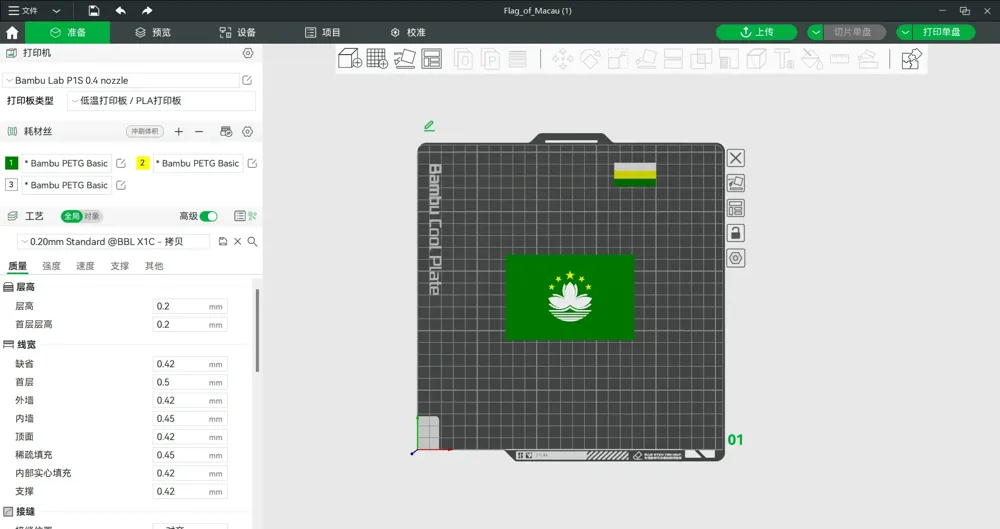Edit filament 3 preset
Image resolution: width=1000 pixels, height=529 pixels.
click(121, 185)
